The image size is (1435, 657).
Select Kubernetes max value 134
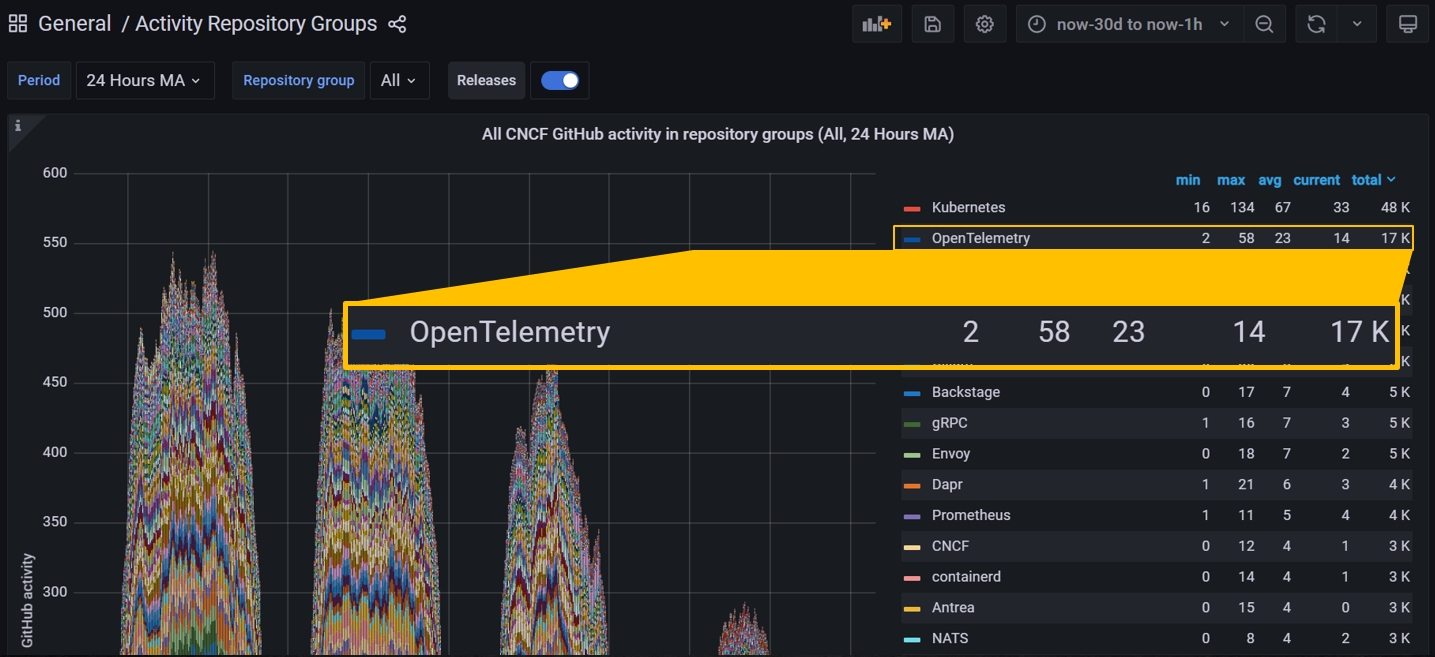[1241, 207]
